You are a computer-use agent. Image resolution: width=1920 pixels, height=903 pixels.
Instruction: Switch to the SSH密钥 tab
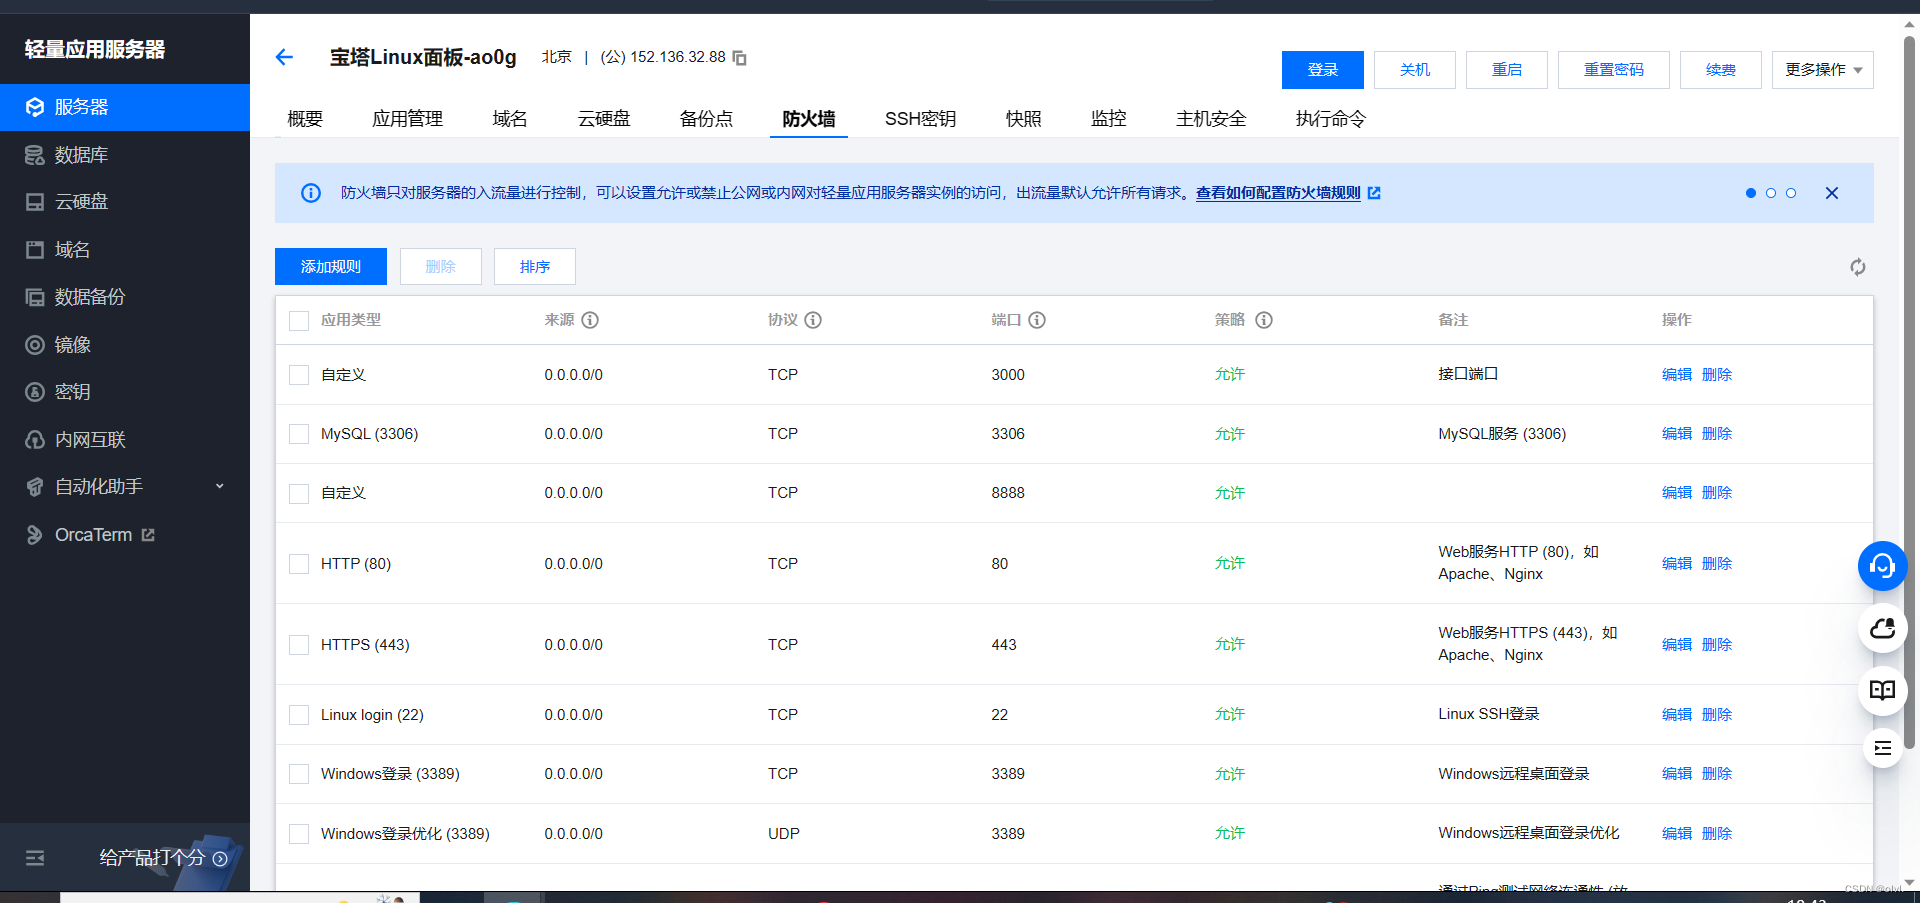(x=920, y=119)
